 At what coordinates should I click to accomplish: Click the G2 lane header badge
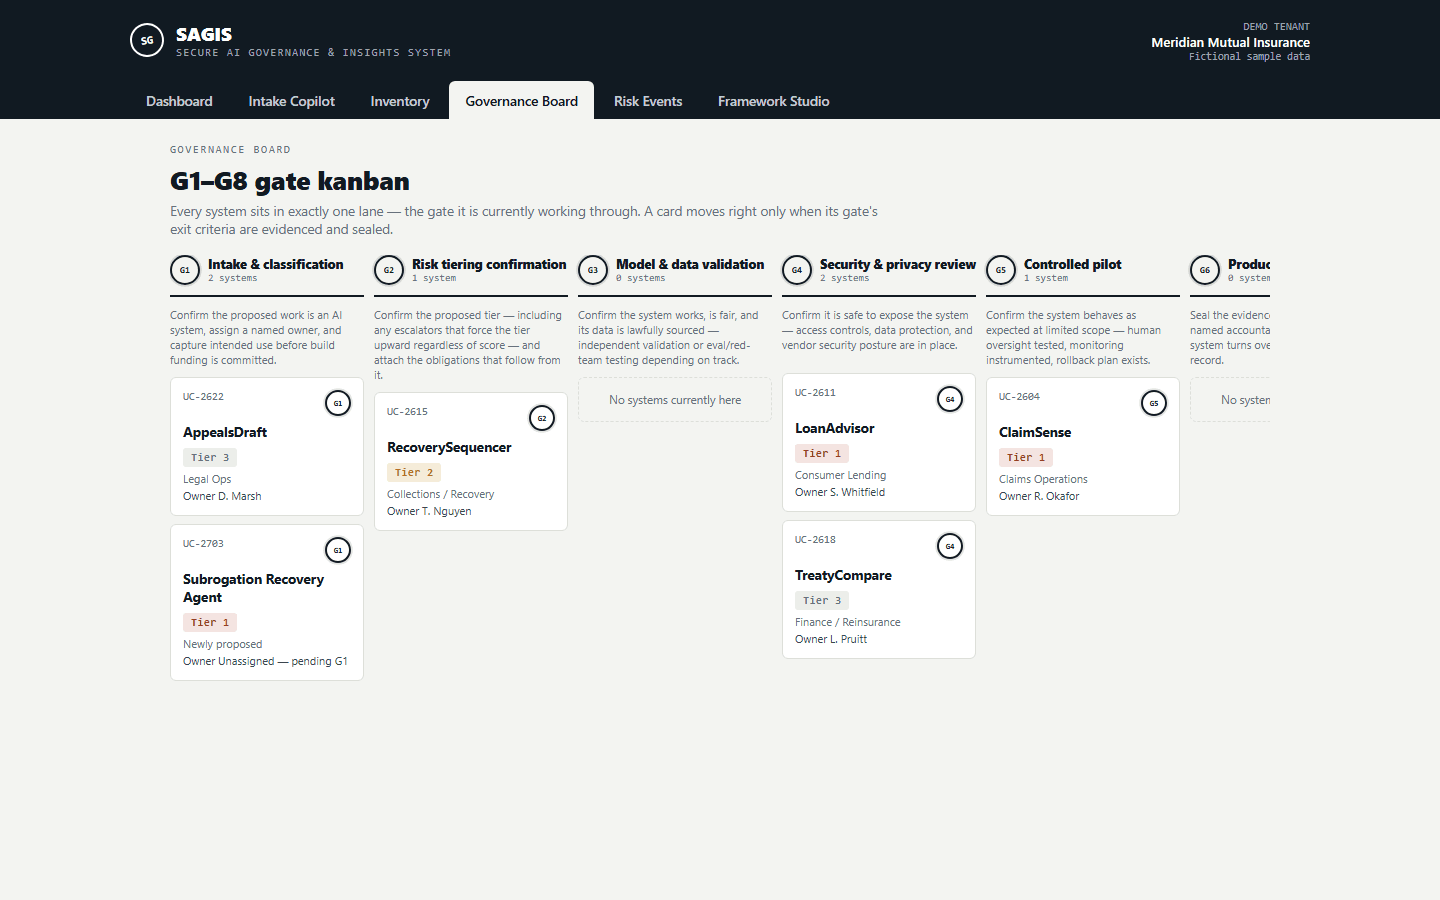click(x=389, y=270)
